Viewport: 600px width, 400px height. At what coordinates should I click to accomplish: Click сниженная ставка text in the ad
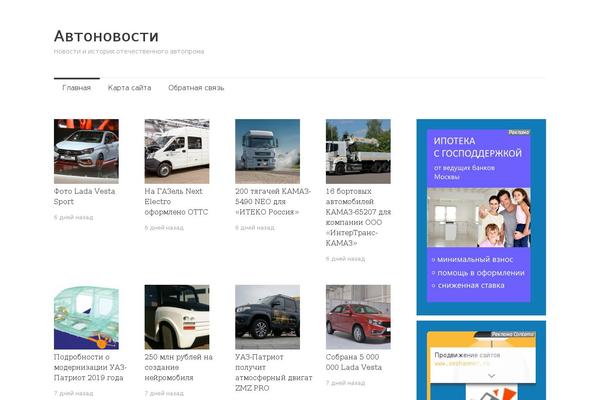(471, 286)
